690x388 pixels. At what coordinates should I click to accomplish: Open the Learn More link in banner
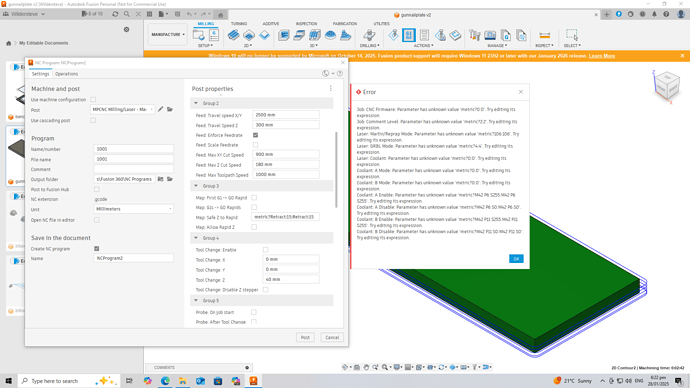(602, 56)
